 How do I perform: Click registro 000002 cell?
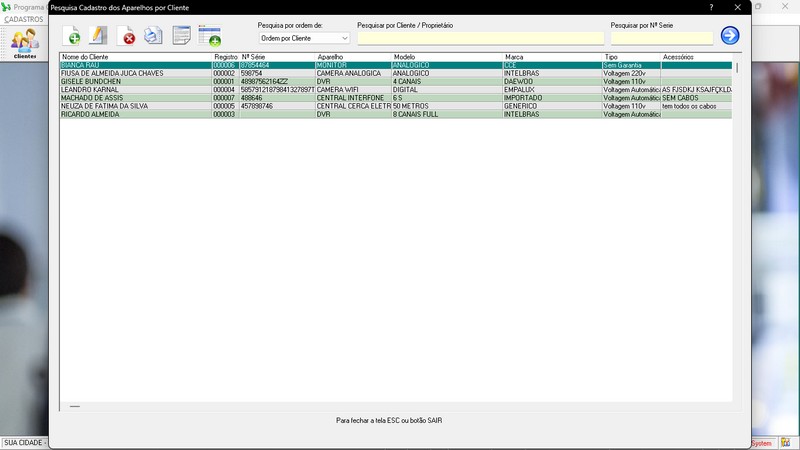tap(226, 73)
